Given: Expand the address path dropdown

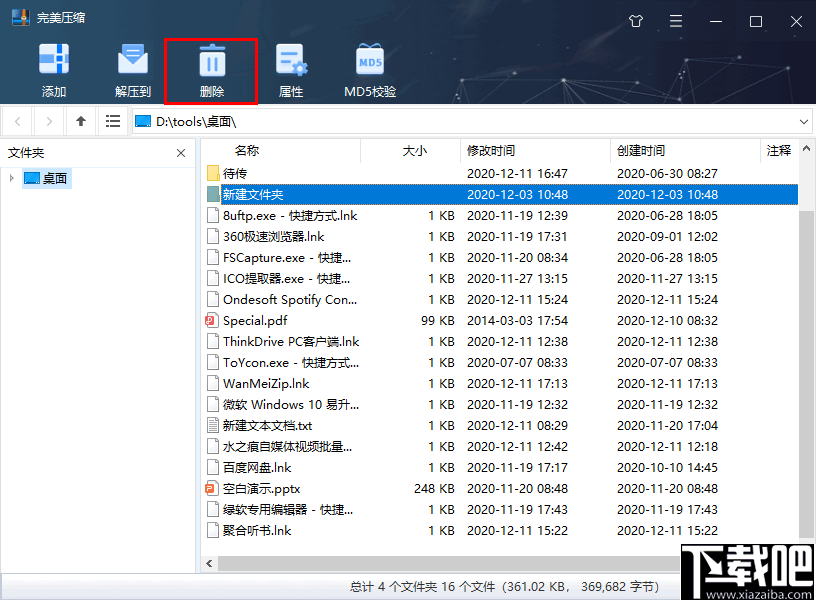Looking at the screenshot, I should tap(804, 122).
